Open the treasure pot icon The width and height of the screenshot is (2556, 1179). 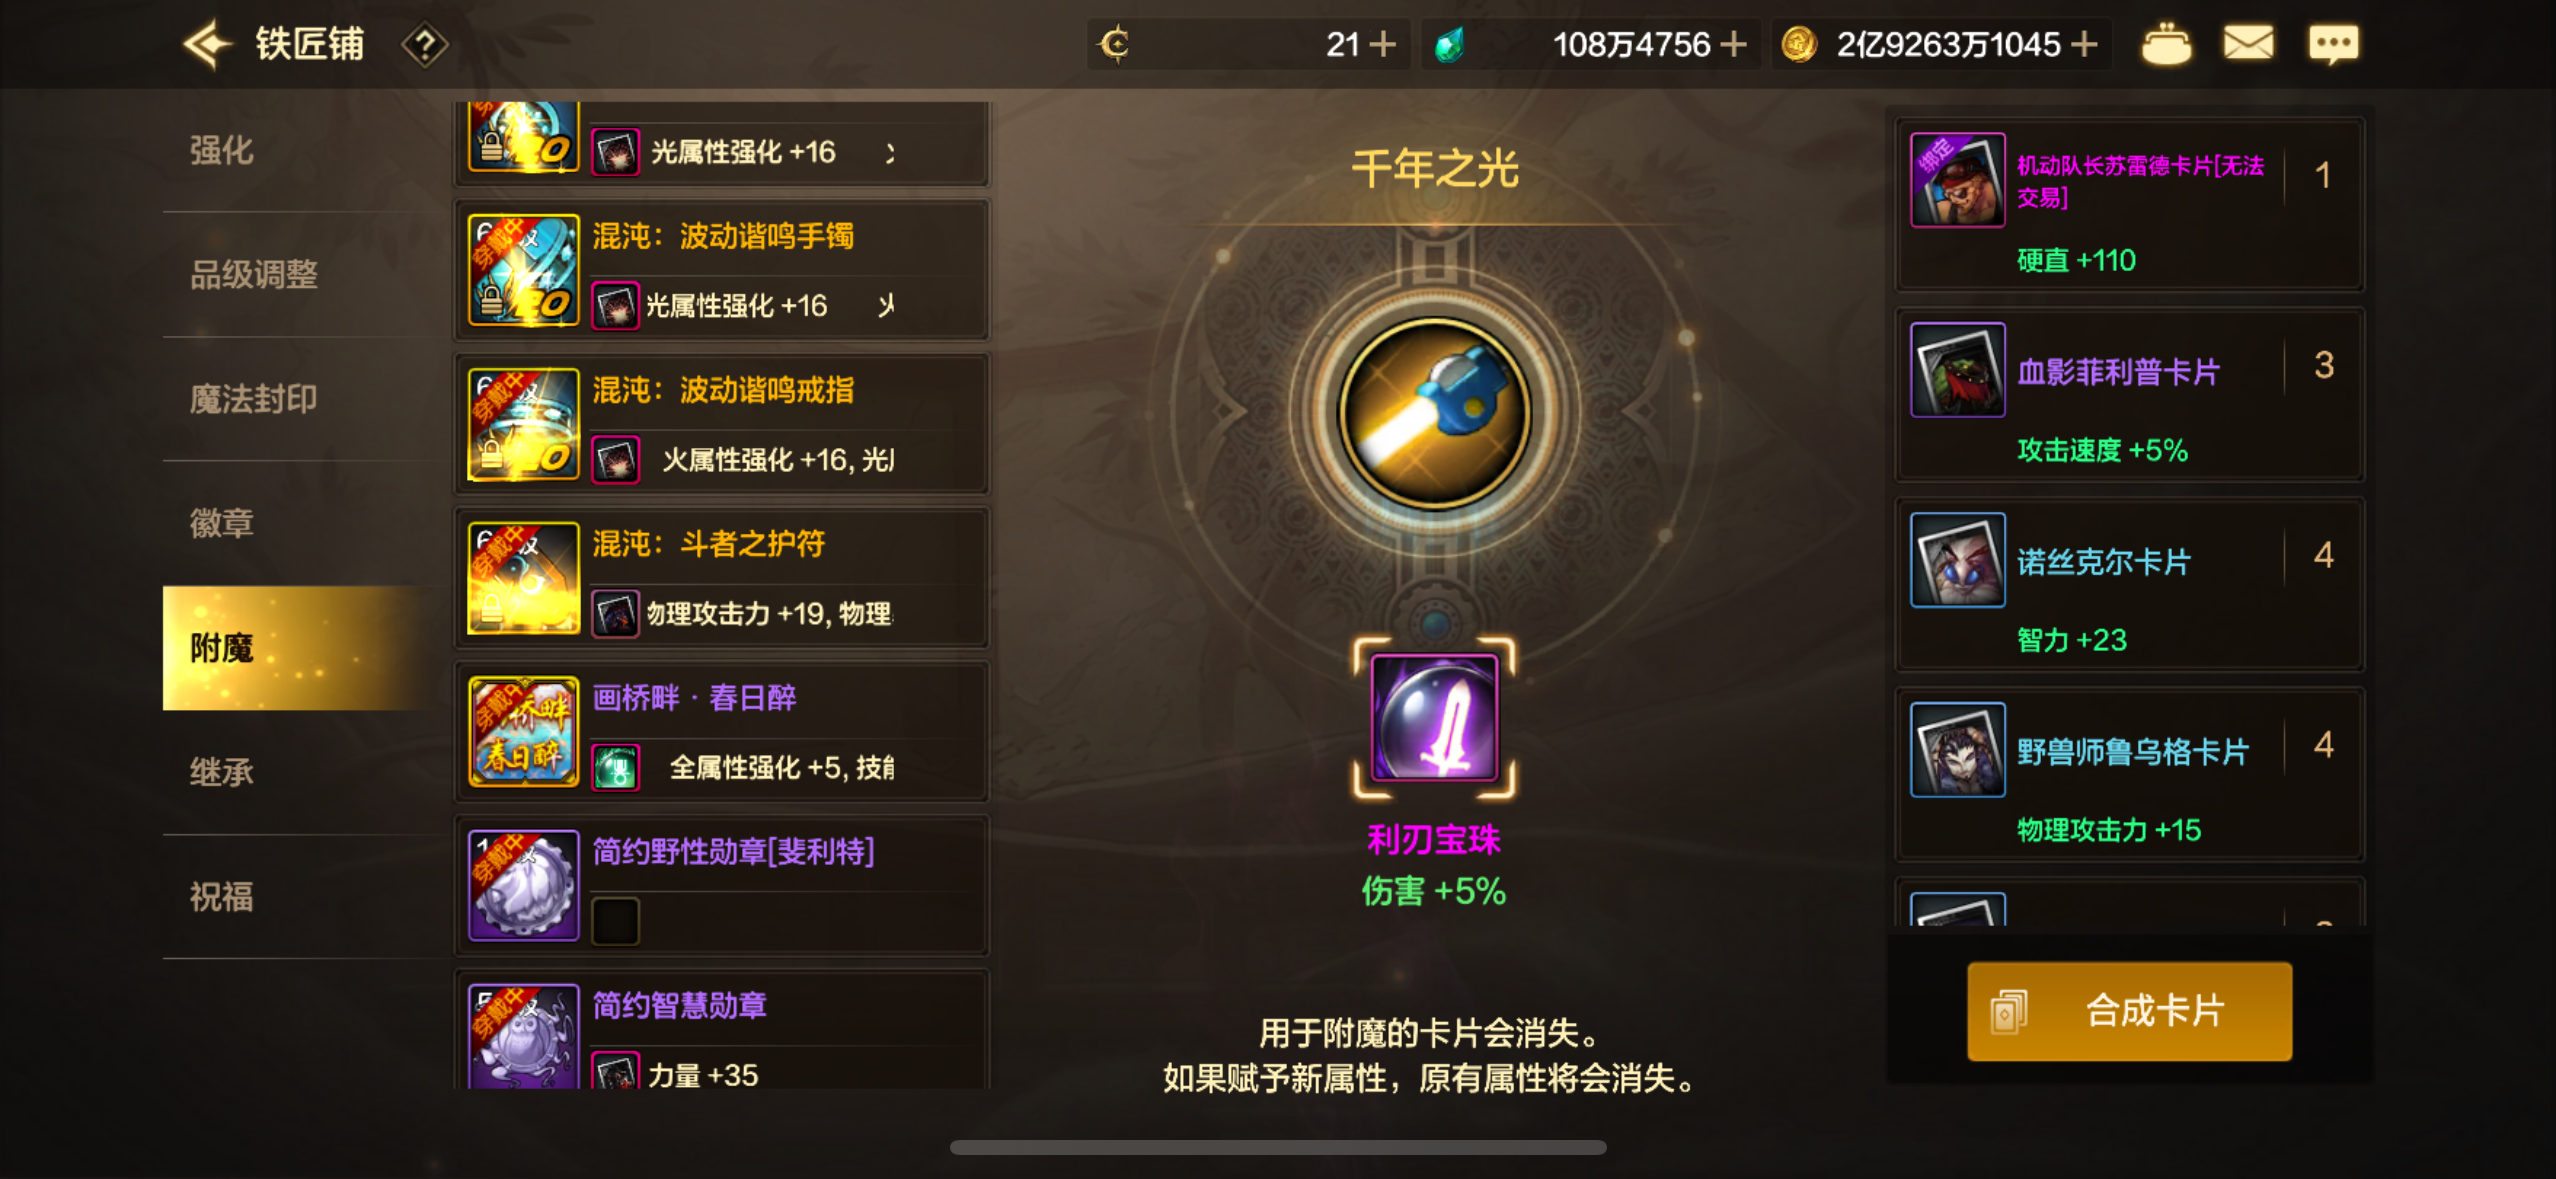[2166, 44]
